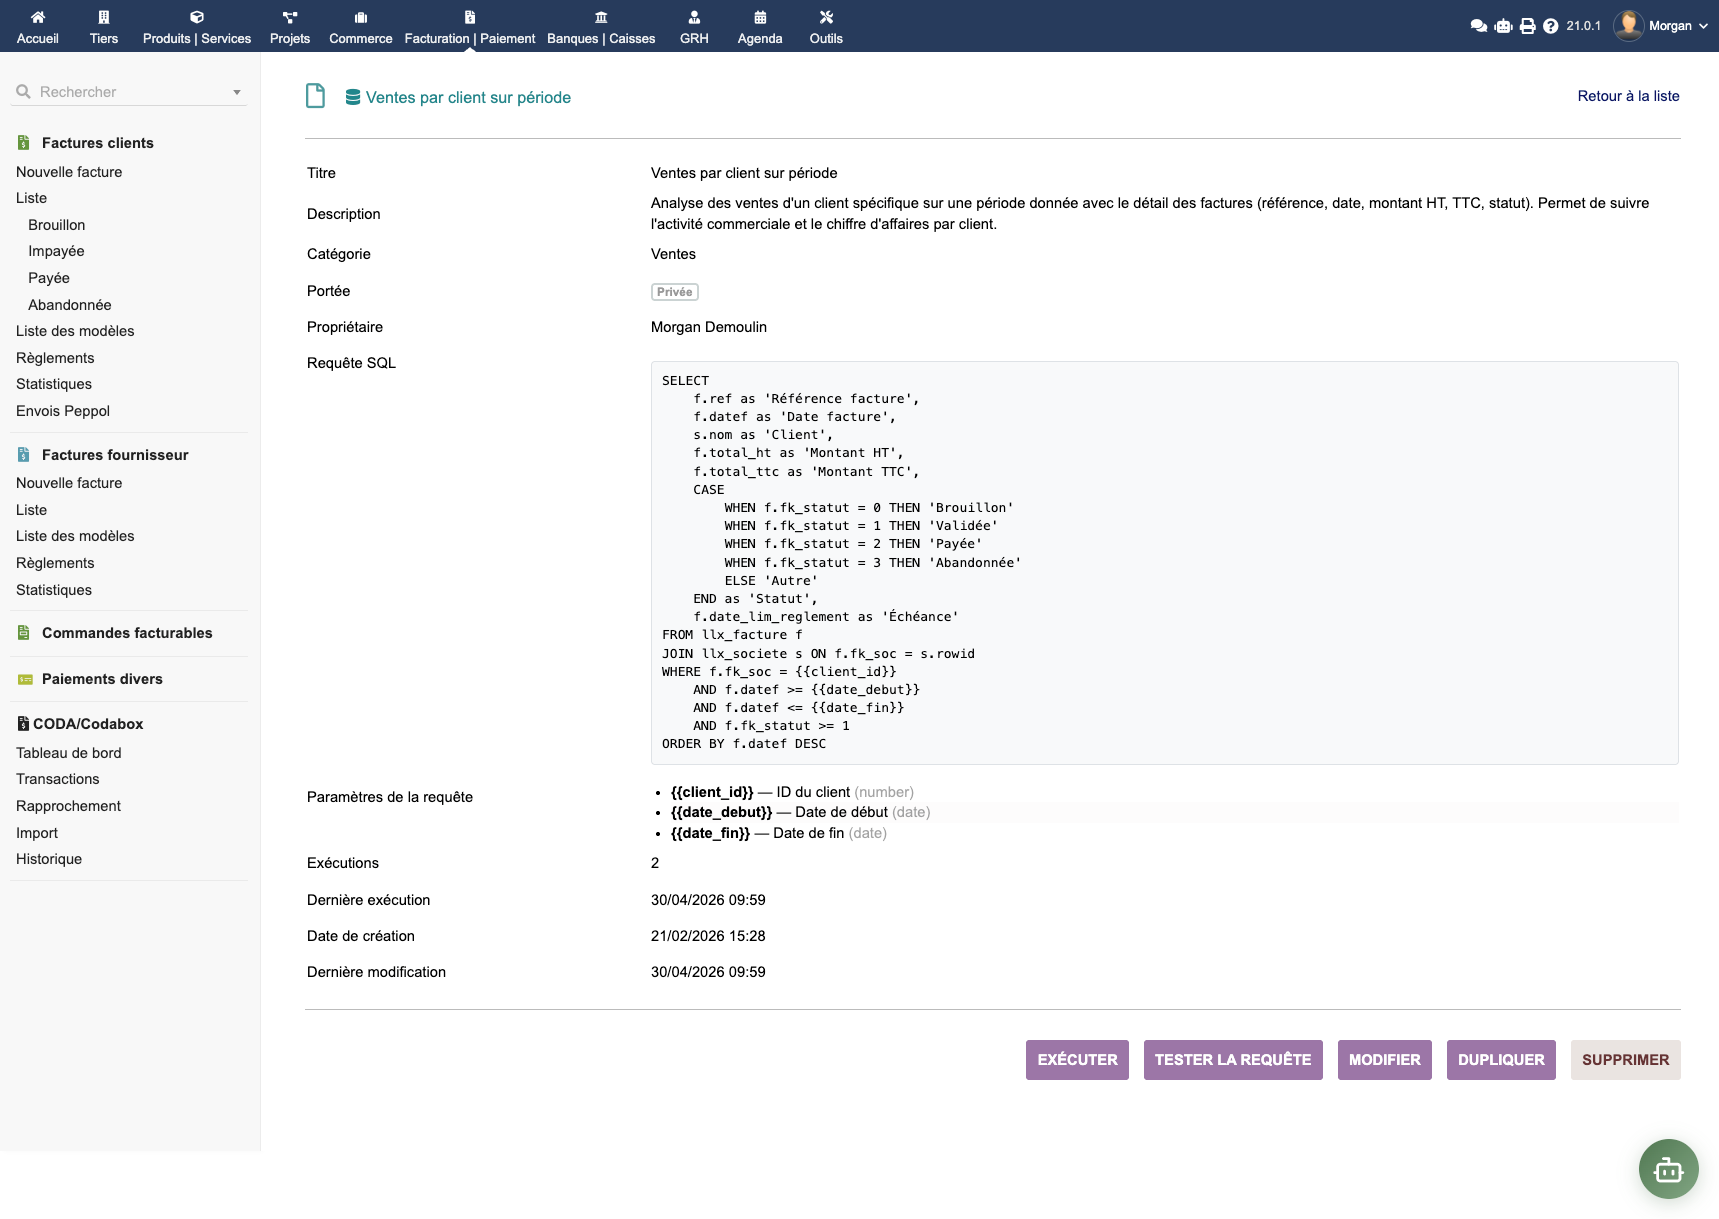Click the Supprimer button
This screenshot has height=1219, width=1719.
[1625, 1060]
